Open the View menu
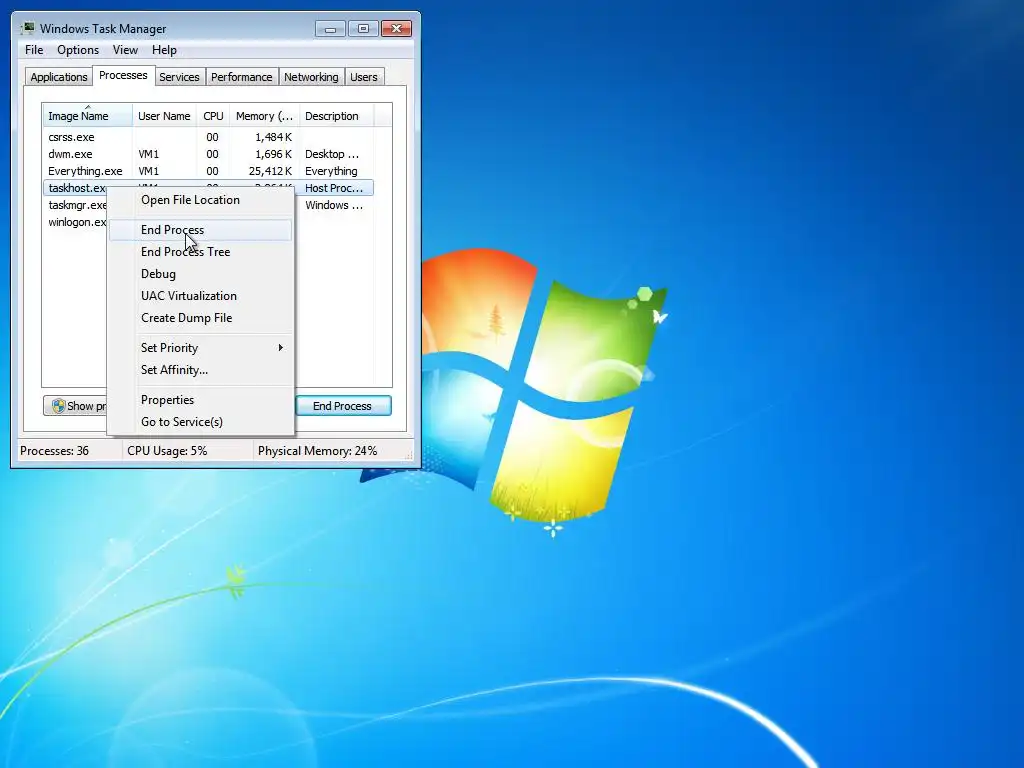 point(125,50)
